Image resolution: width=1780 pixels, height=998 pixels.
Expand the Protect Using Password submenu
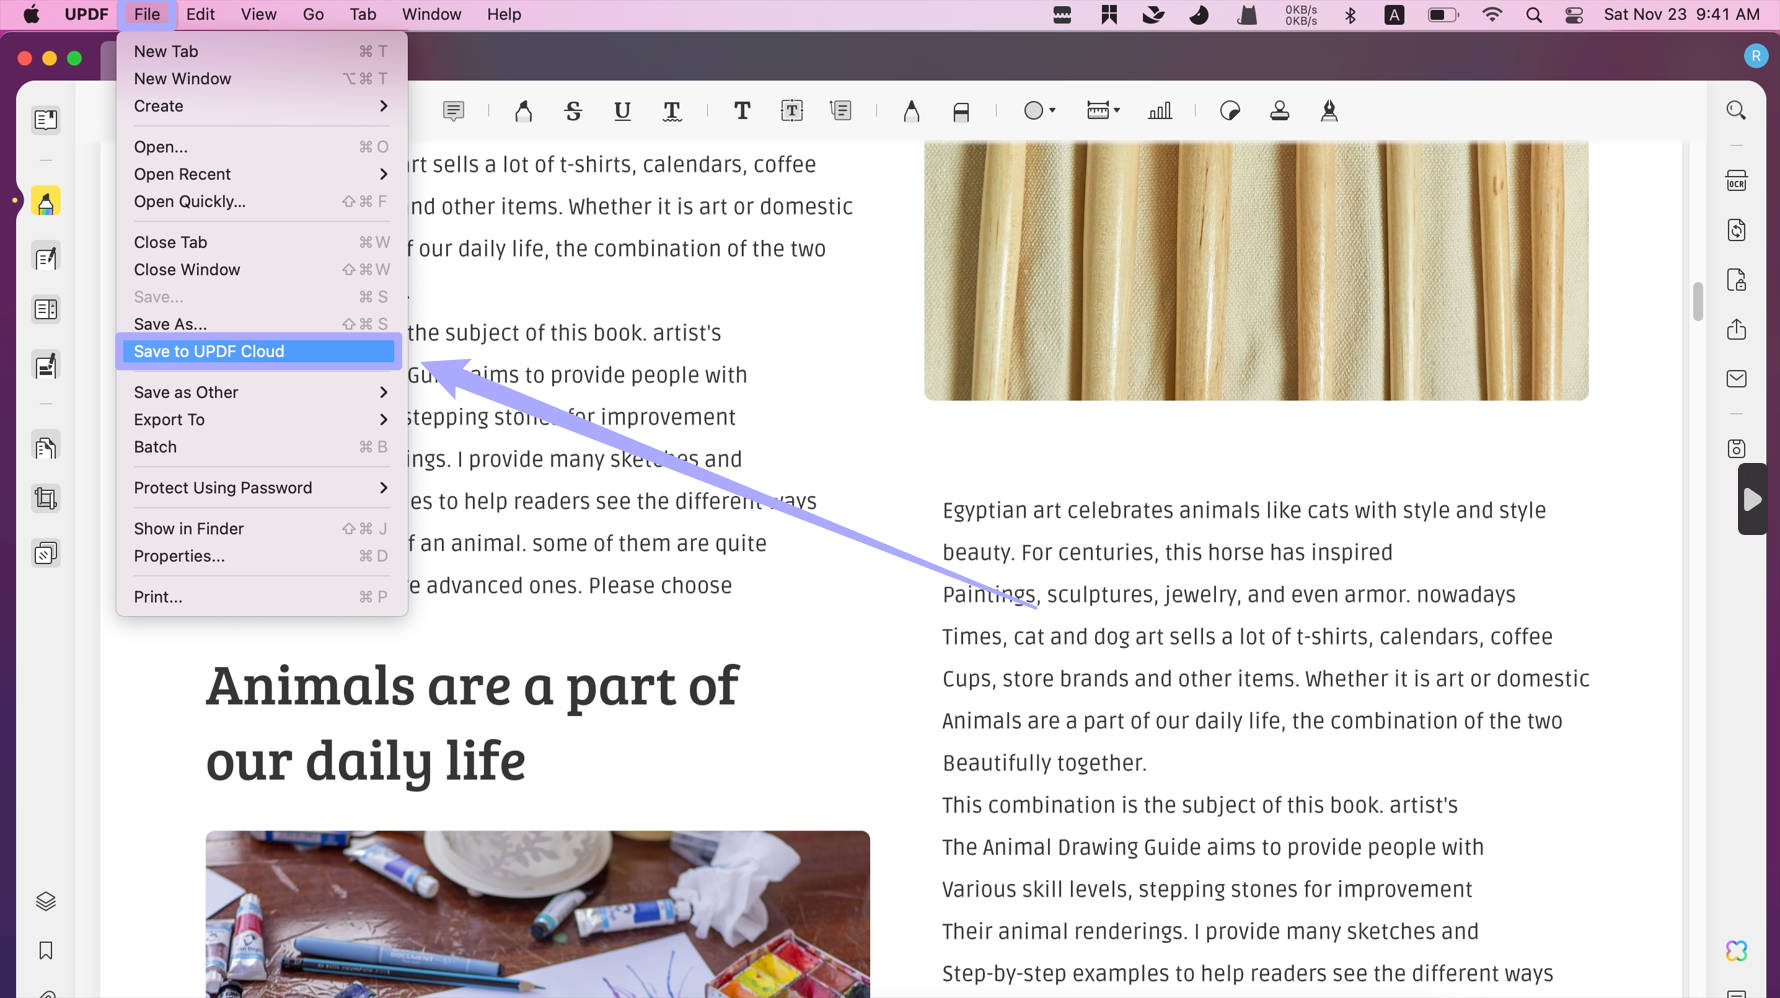262,488
